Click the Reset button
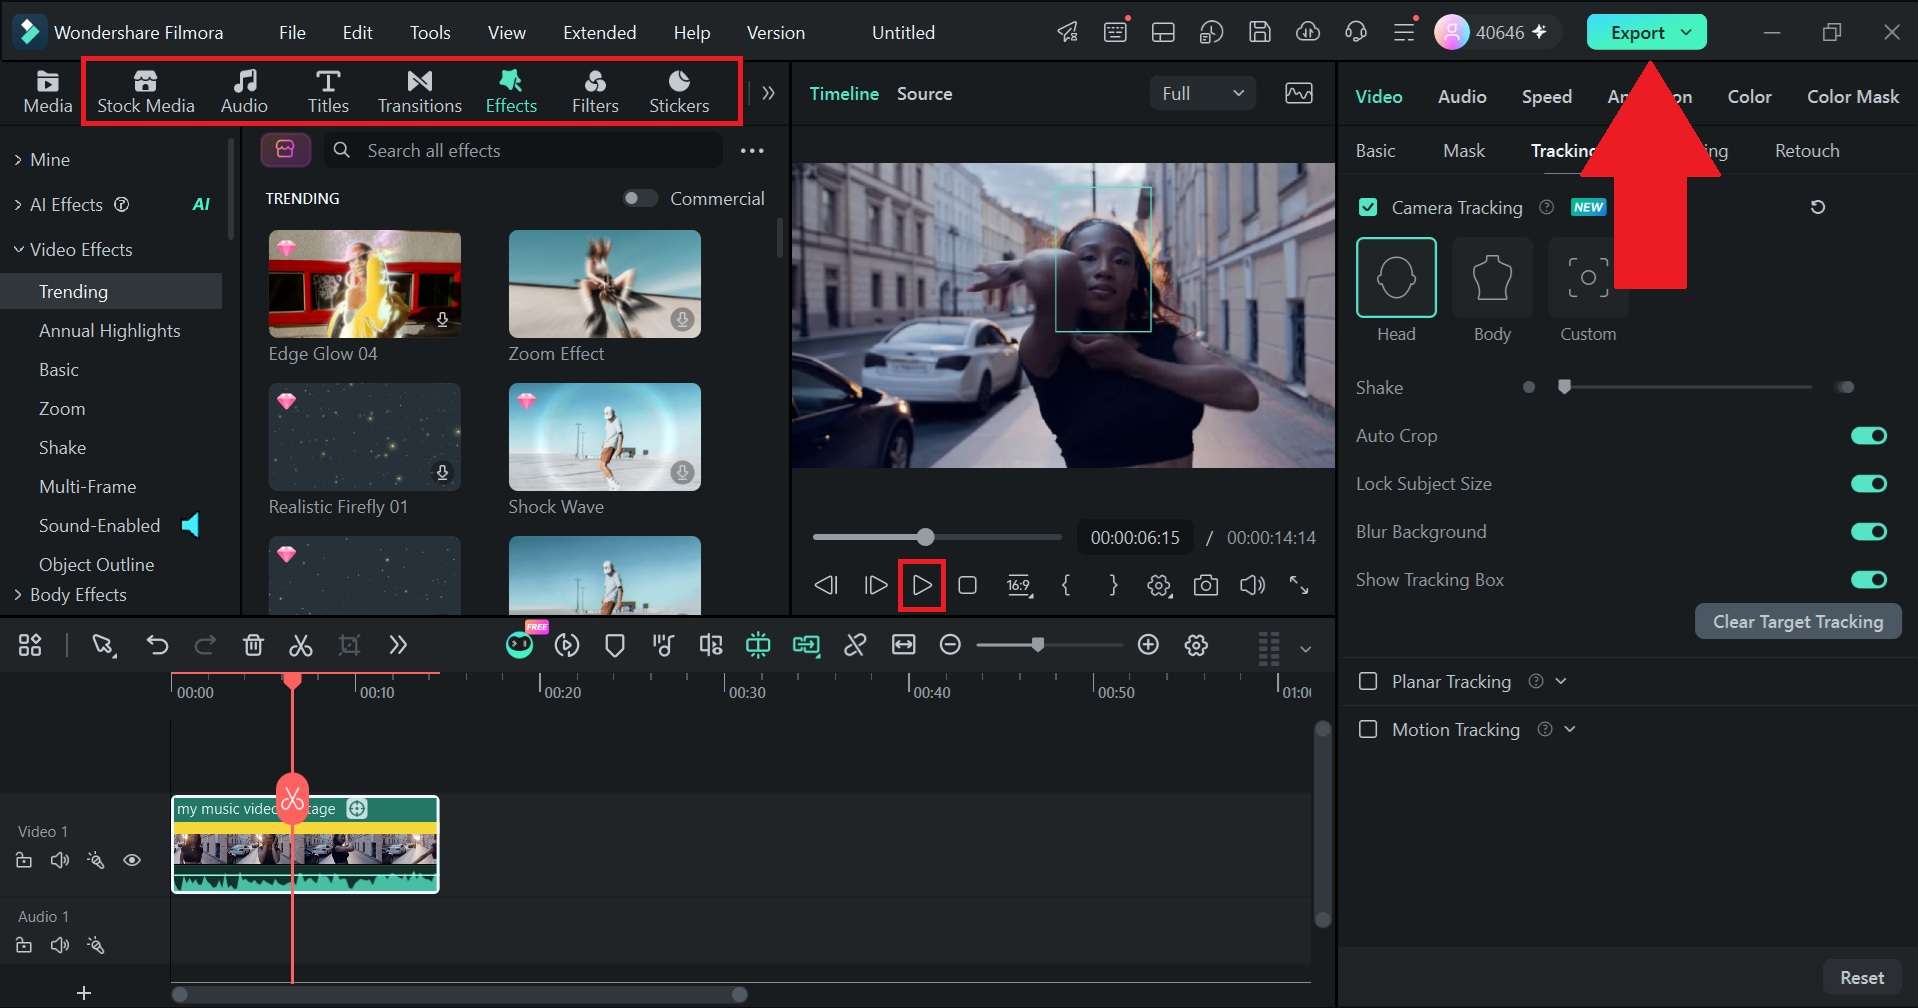 point(1862,977)
